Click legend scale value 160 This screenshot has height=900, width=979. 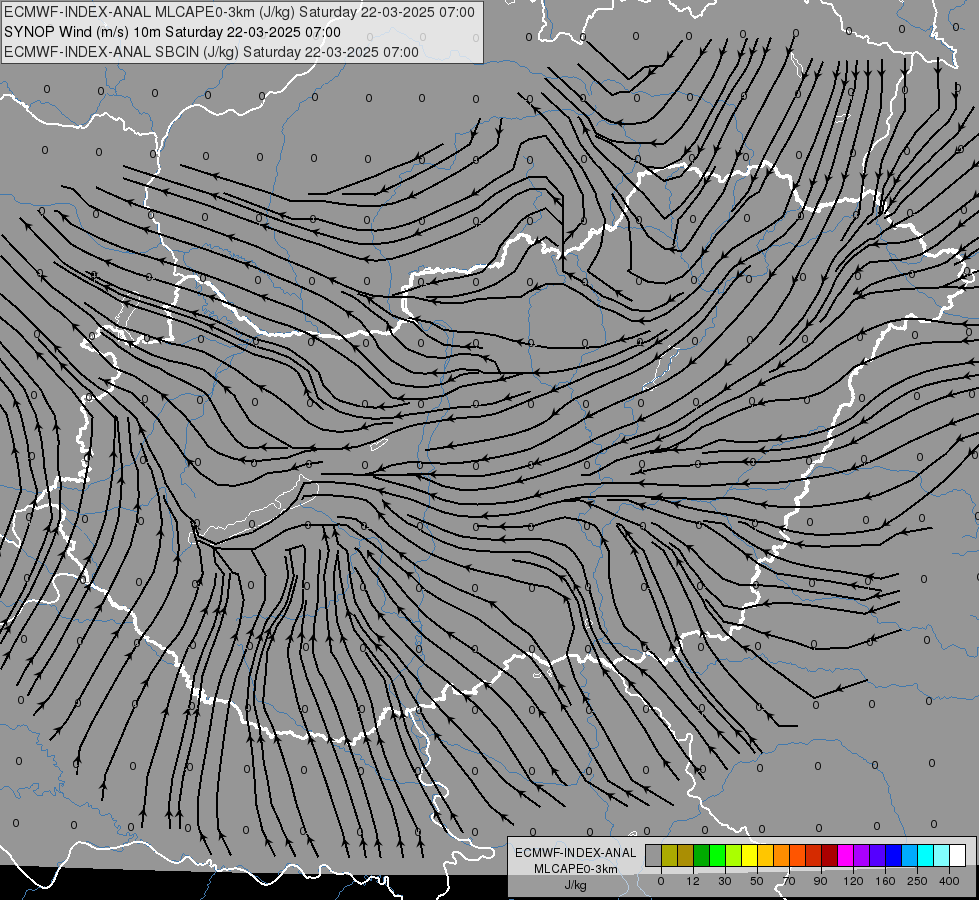885,881
